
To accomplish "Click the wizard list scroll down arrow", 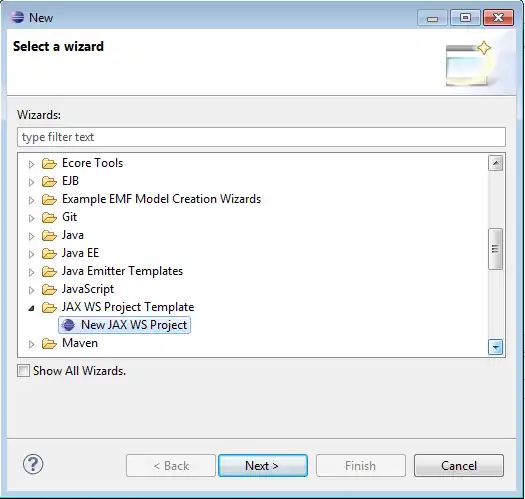I will [496, 347].
